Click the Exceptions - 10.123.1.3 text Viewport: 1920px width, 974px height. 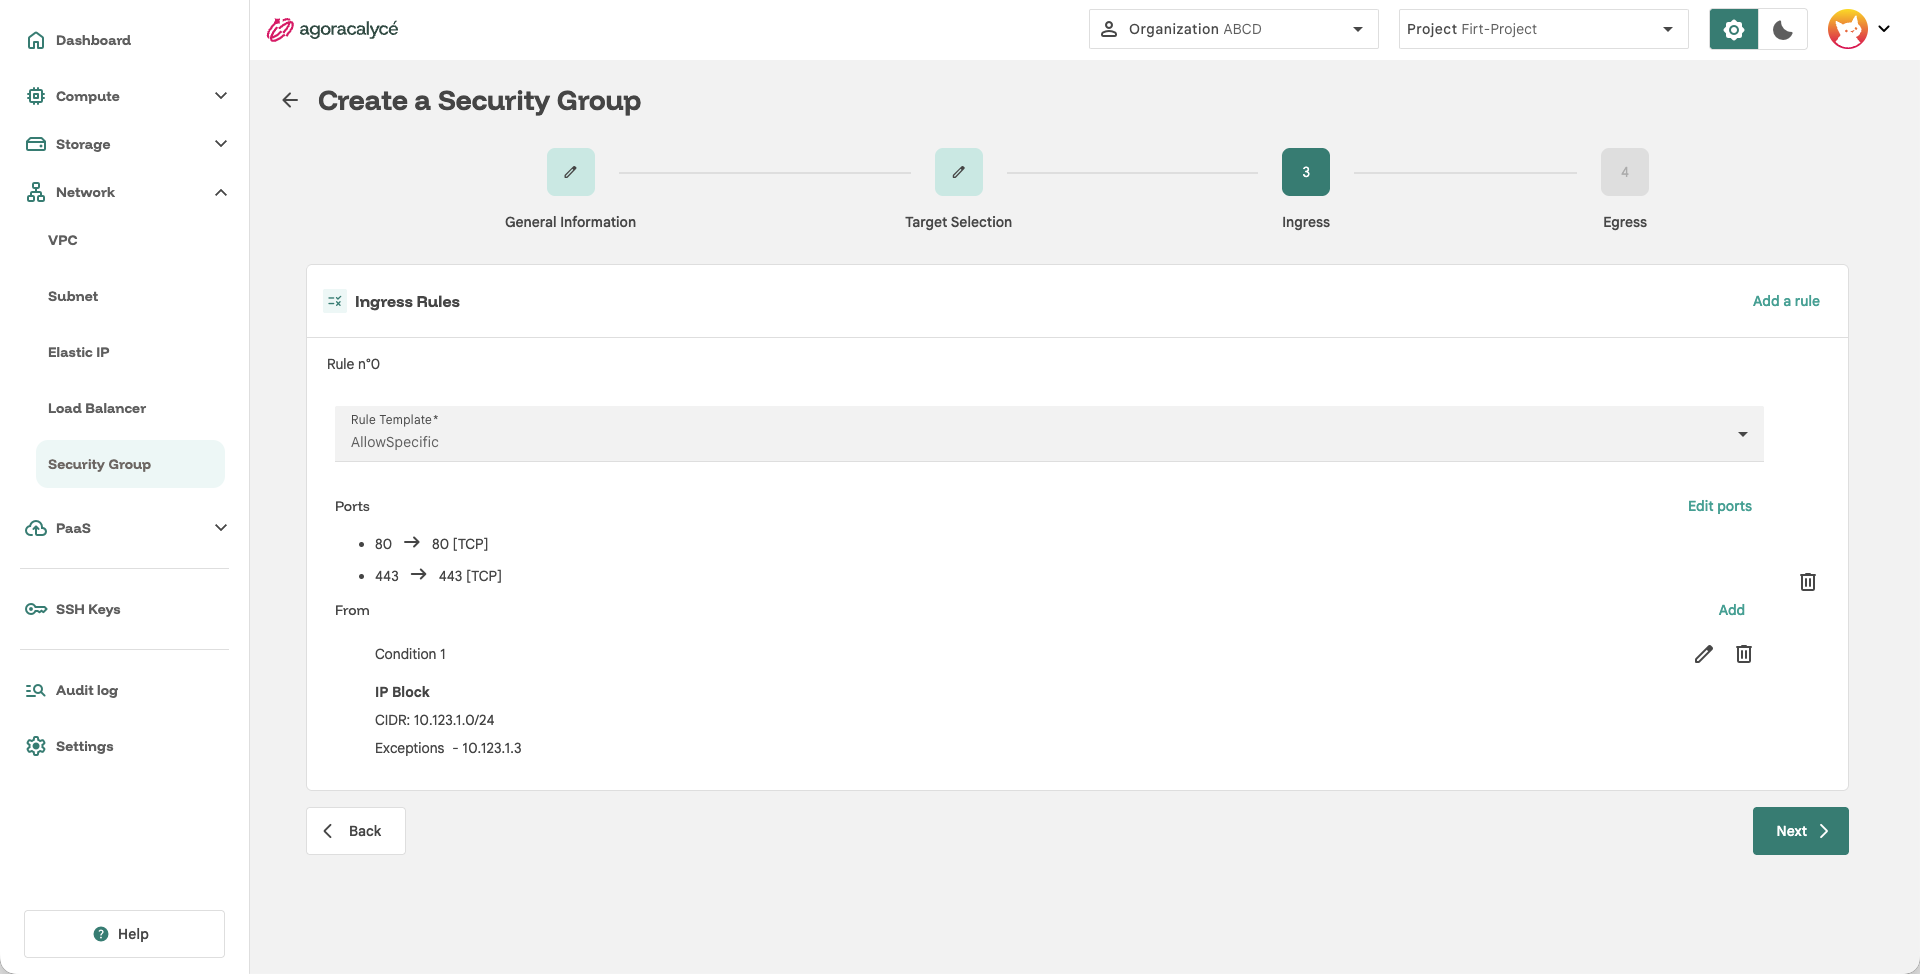pyautogui.click(x=448, y=748)
